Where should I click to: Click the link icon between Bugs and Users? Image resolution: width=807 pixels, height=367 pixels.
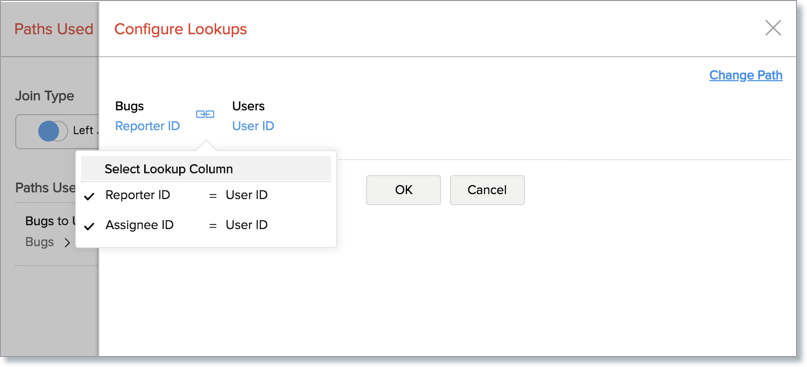tap(205, 114)
